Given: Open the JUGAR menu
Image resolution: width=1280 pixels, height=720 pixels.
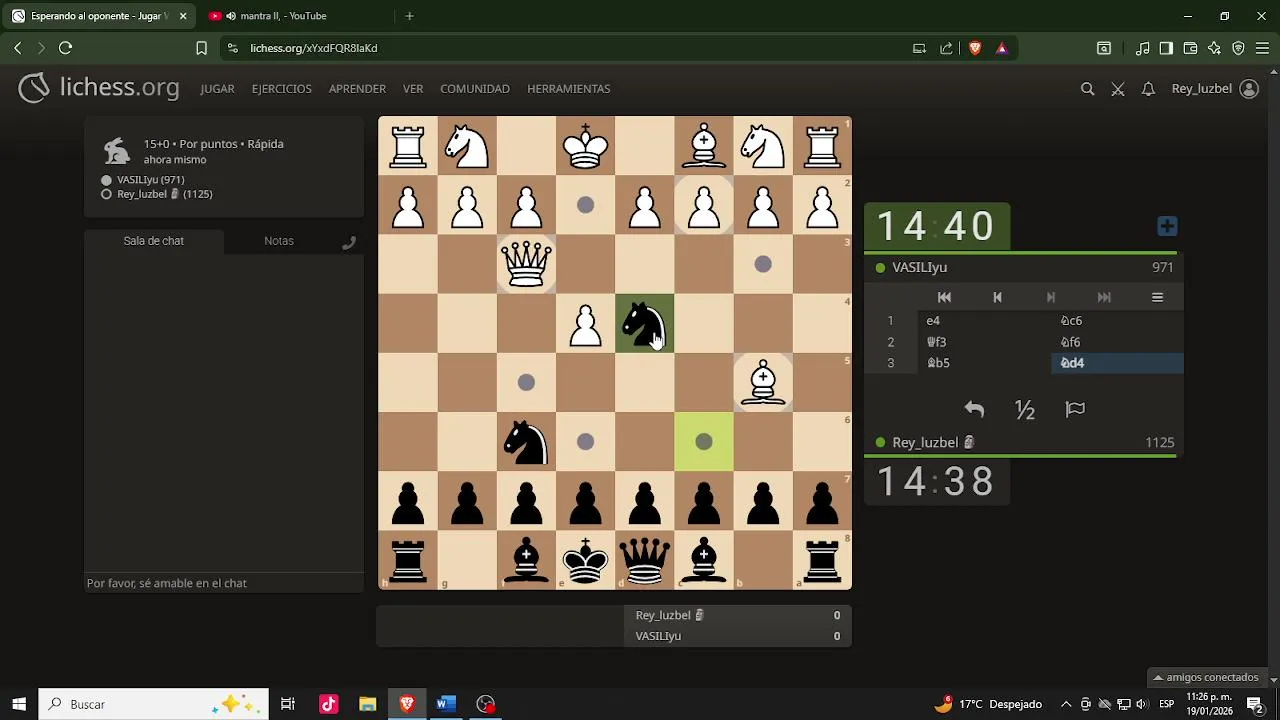Looking at the screenshot, I should click(217, 89).
